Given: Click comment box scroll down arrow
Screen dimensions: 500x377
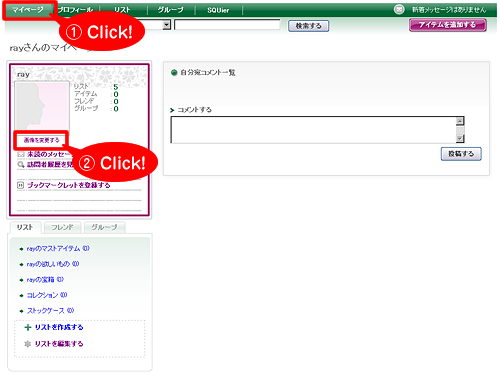Looking at the screenshot, I should [x=460, y=138].
